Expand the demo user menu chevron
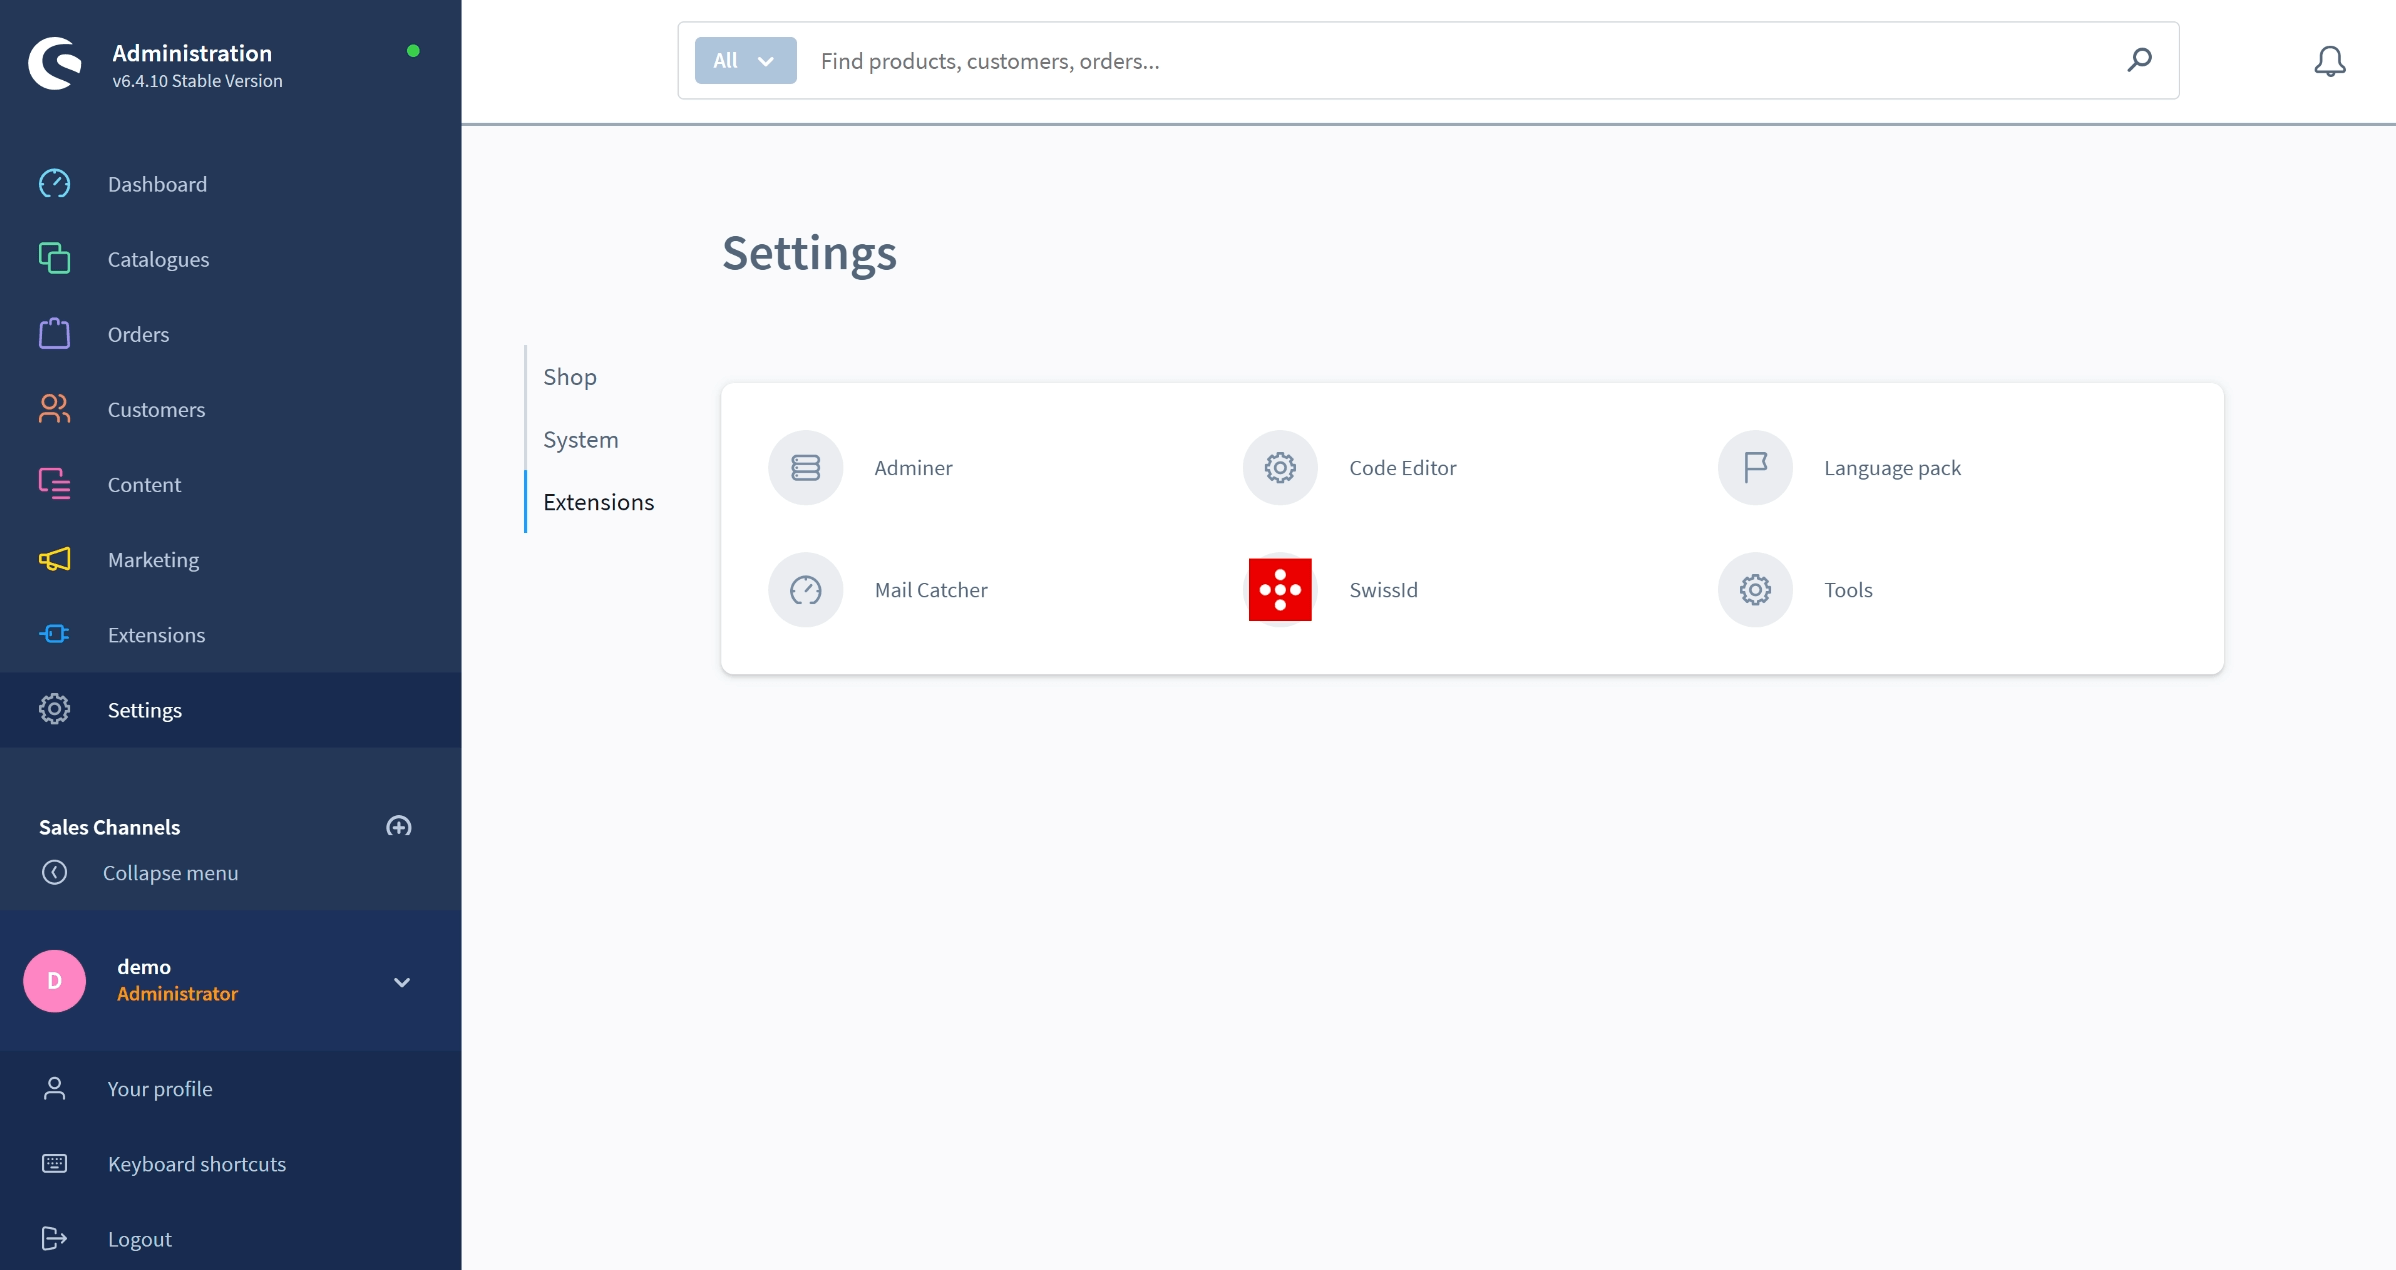 click(x=402, y=981)
